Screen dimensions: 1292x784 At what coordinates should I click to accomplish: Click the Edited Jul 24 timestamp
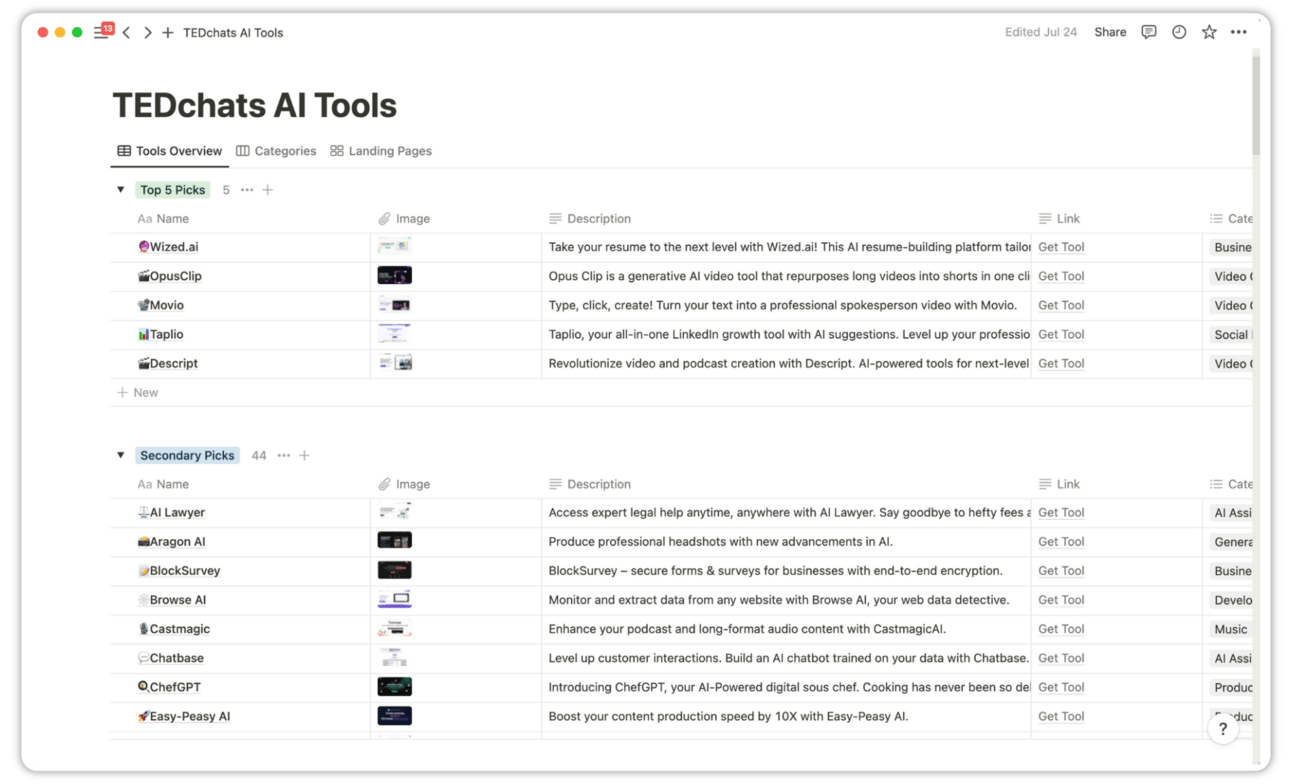(1041, 32)
